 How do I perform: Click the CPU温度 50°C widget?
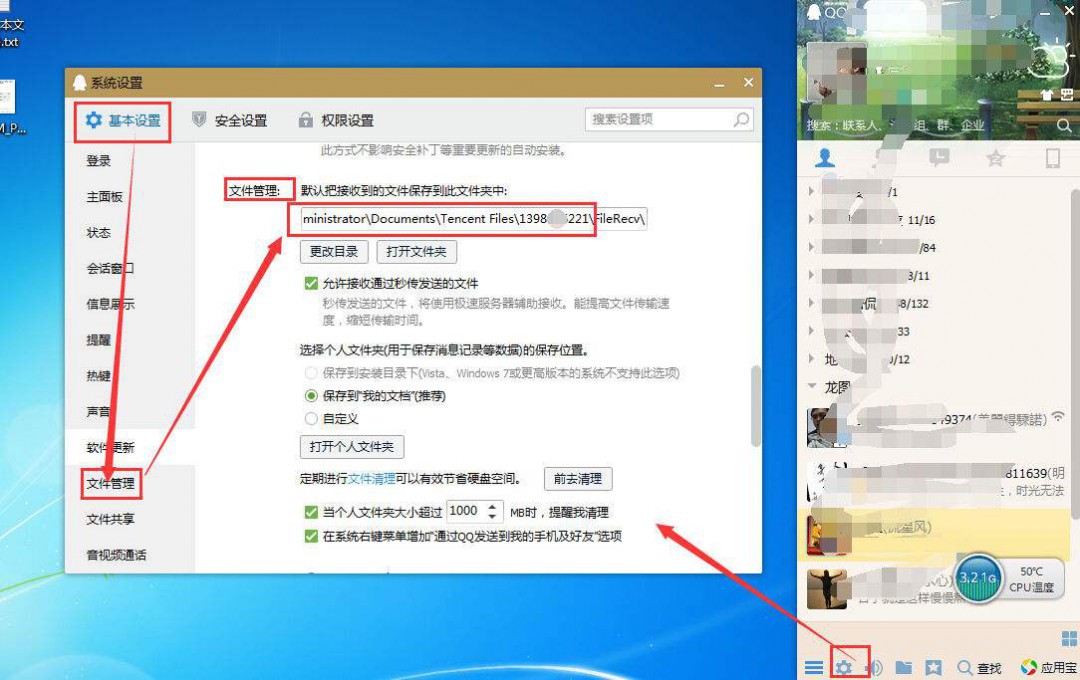point(1031,579)
